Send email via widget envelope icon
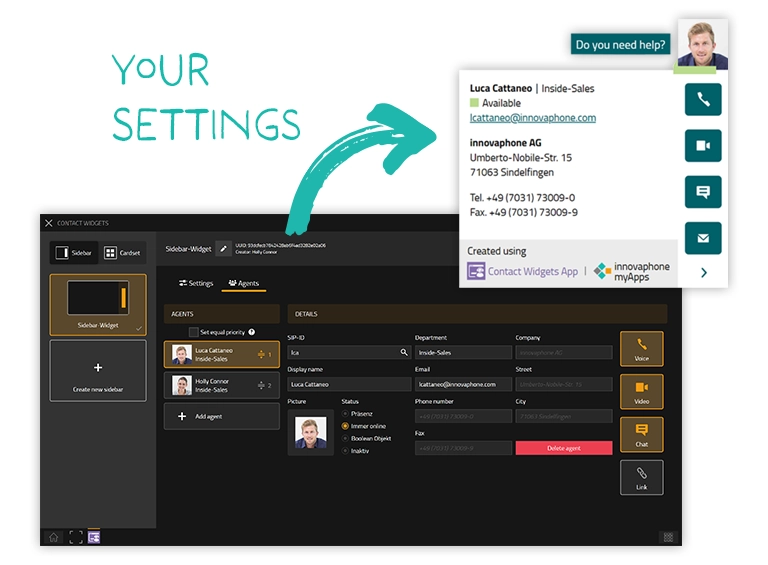 coord(703,238)
